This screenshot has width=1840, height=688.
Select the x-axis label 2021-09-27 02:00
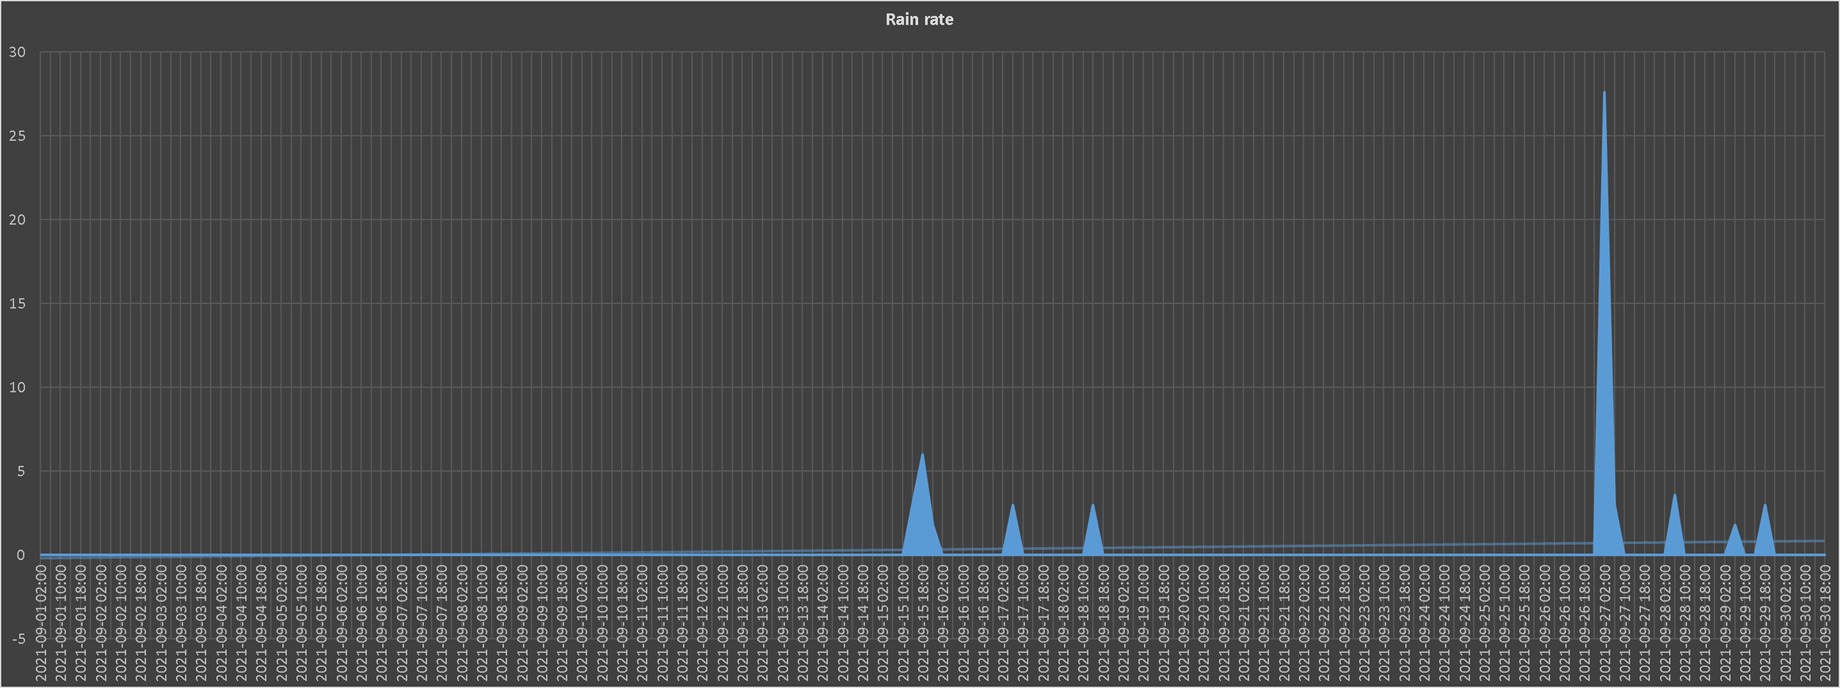click(1604, 622)
